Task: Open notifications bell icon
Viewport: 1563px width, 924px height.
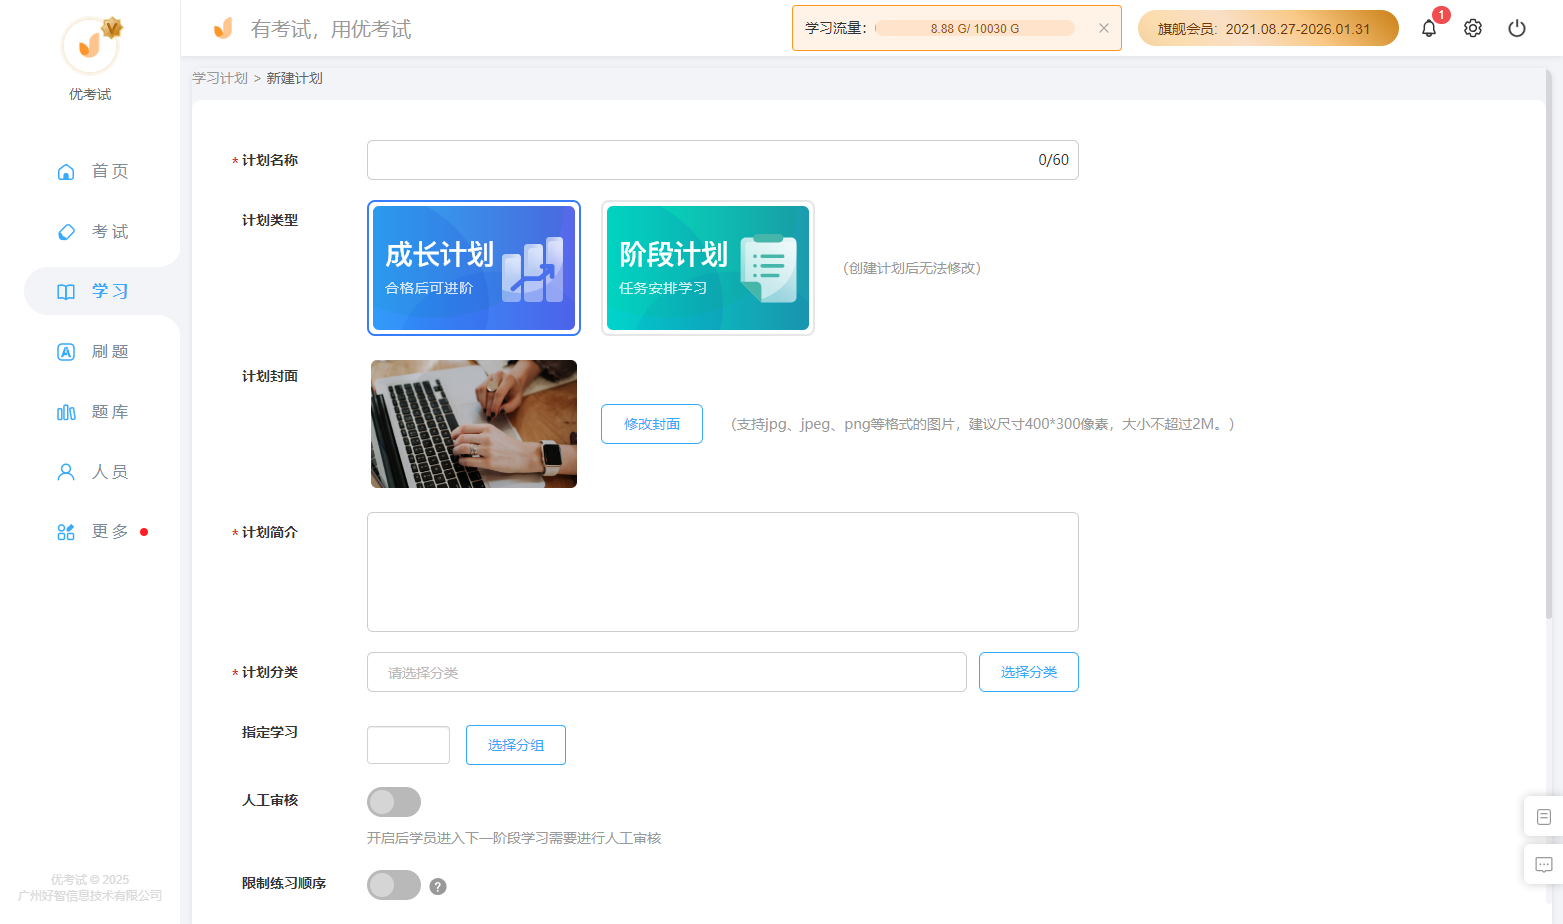Action: [1429, 28]
